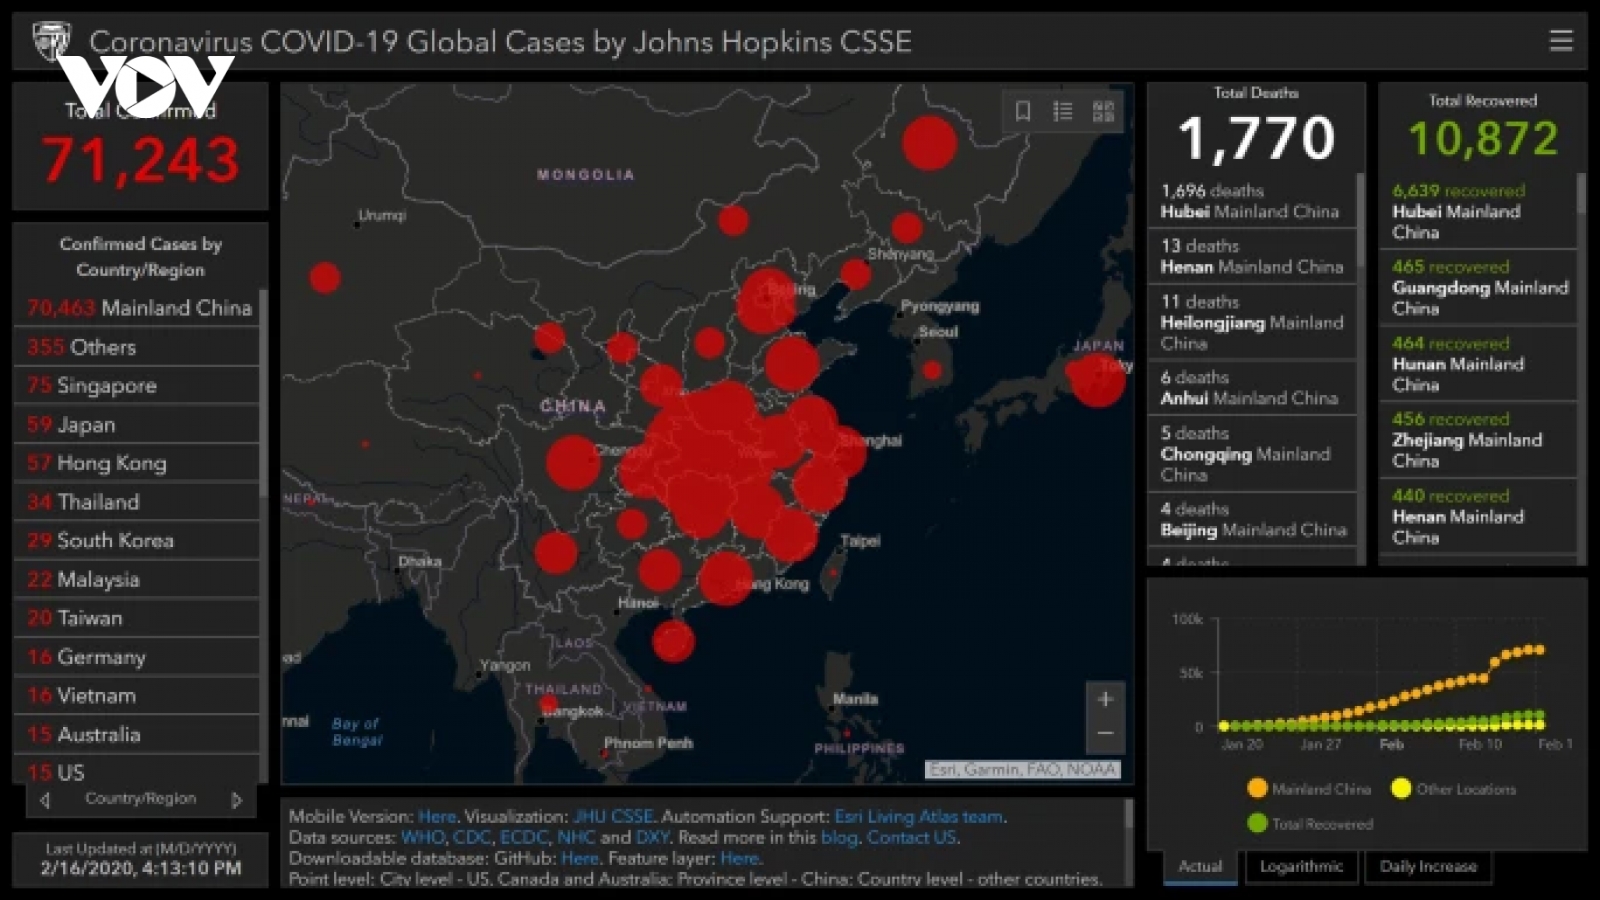Click the Heilongjiang 11 deaths entry
The width and height of the screenshot is (1600, 900).
pos(1252,322)
